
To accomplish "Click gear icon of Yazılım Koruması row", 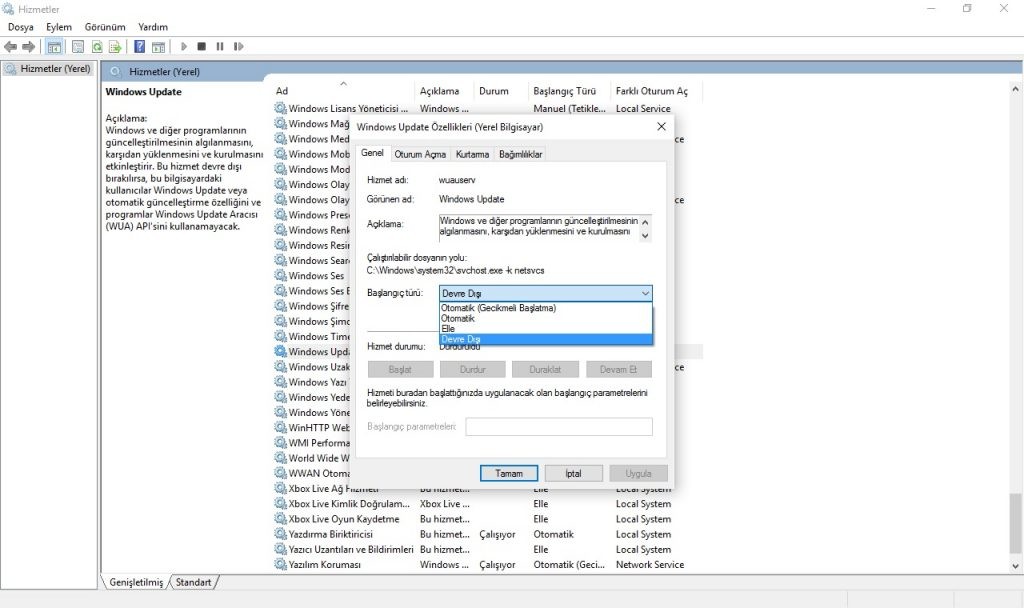I will [x=280, y=564].
